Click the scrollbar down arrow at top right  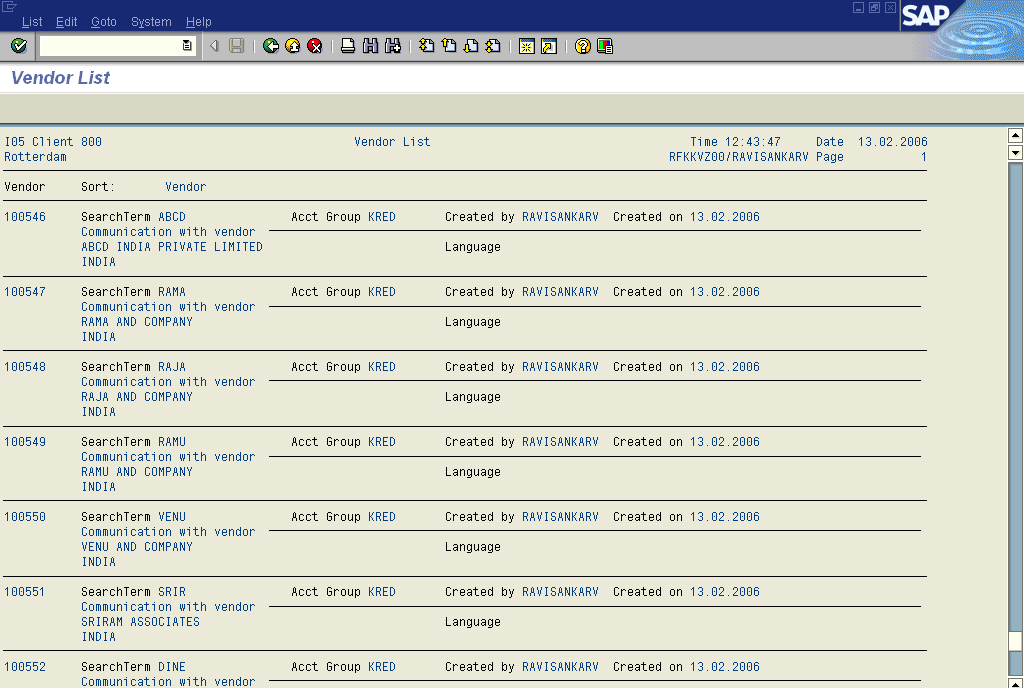point(1015,153)
